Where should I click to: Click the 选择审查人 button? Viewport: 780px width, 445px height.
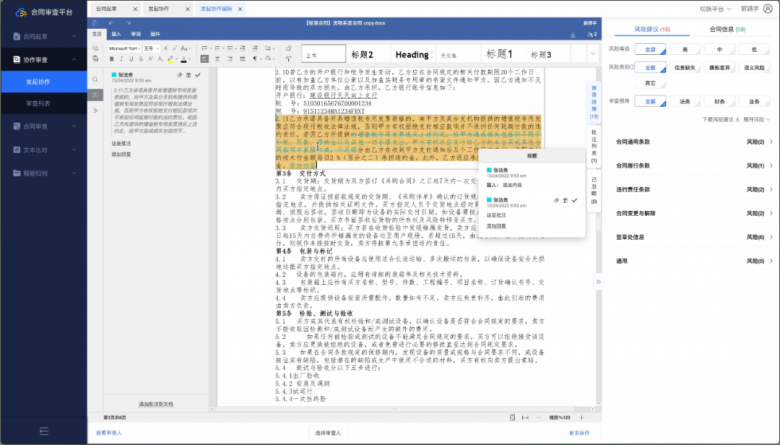tap(328, 433)
